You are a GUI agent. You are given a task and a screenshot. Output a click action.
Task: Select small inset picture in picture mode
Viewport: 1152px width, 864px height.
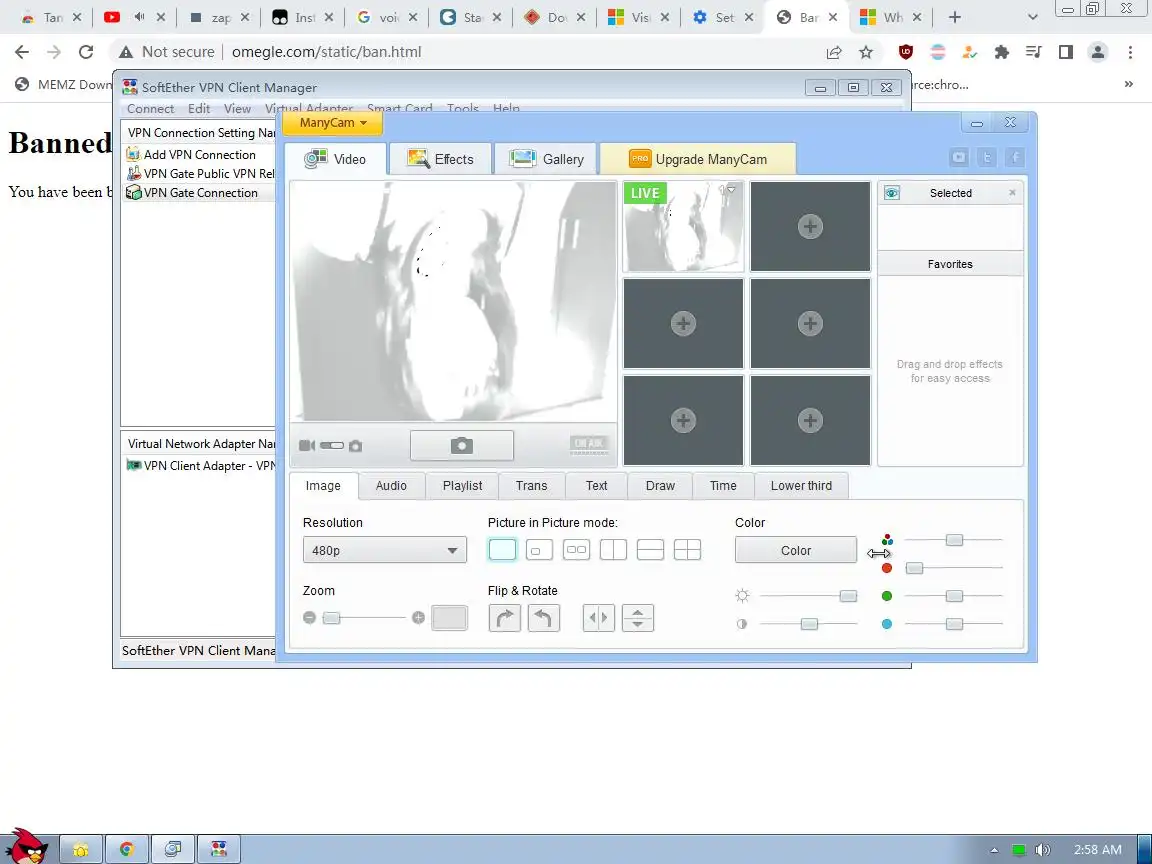539,550
